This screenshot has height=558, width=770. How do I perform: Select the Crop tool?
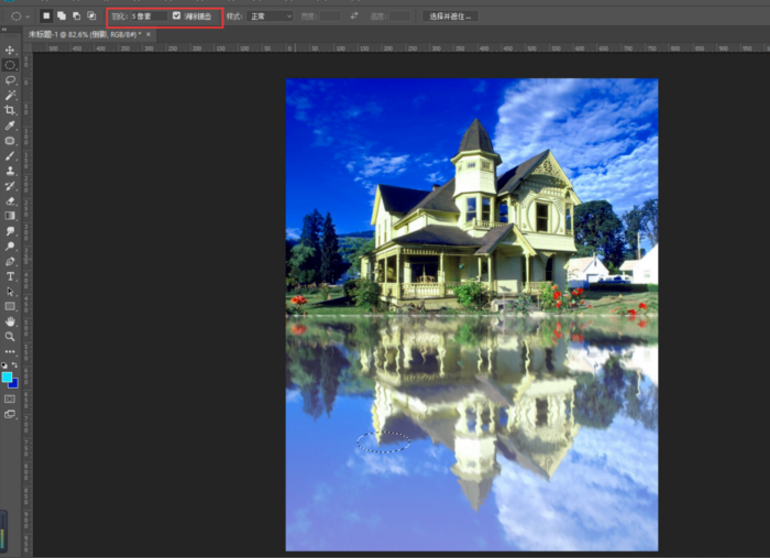(10, 110)
